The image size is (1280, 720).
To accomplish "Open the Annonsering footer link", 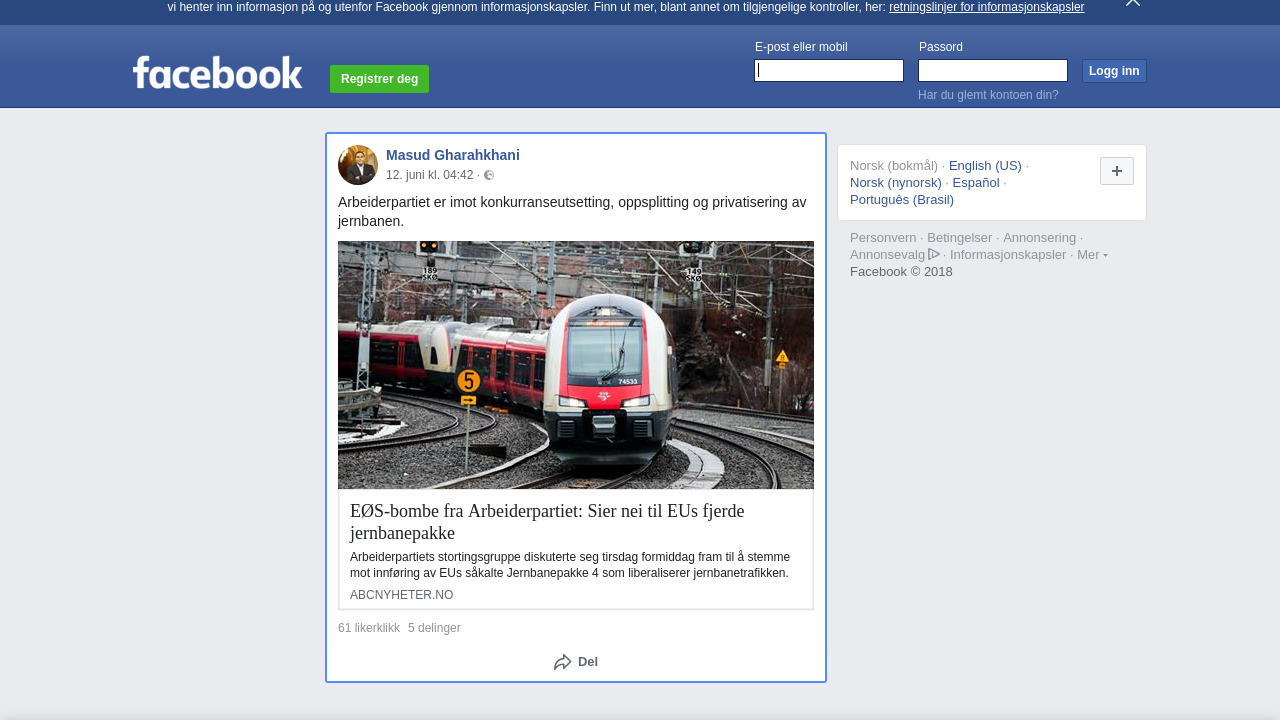I will (1040, 238).
